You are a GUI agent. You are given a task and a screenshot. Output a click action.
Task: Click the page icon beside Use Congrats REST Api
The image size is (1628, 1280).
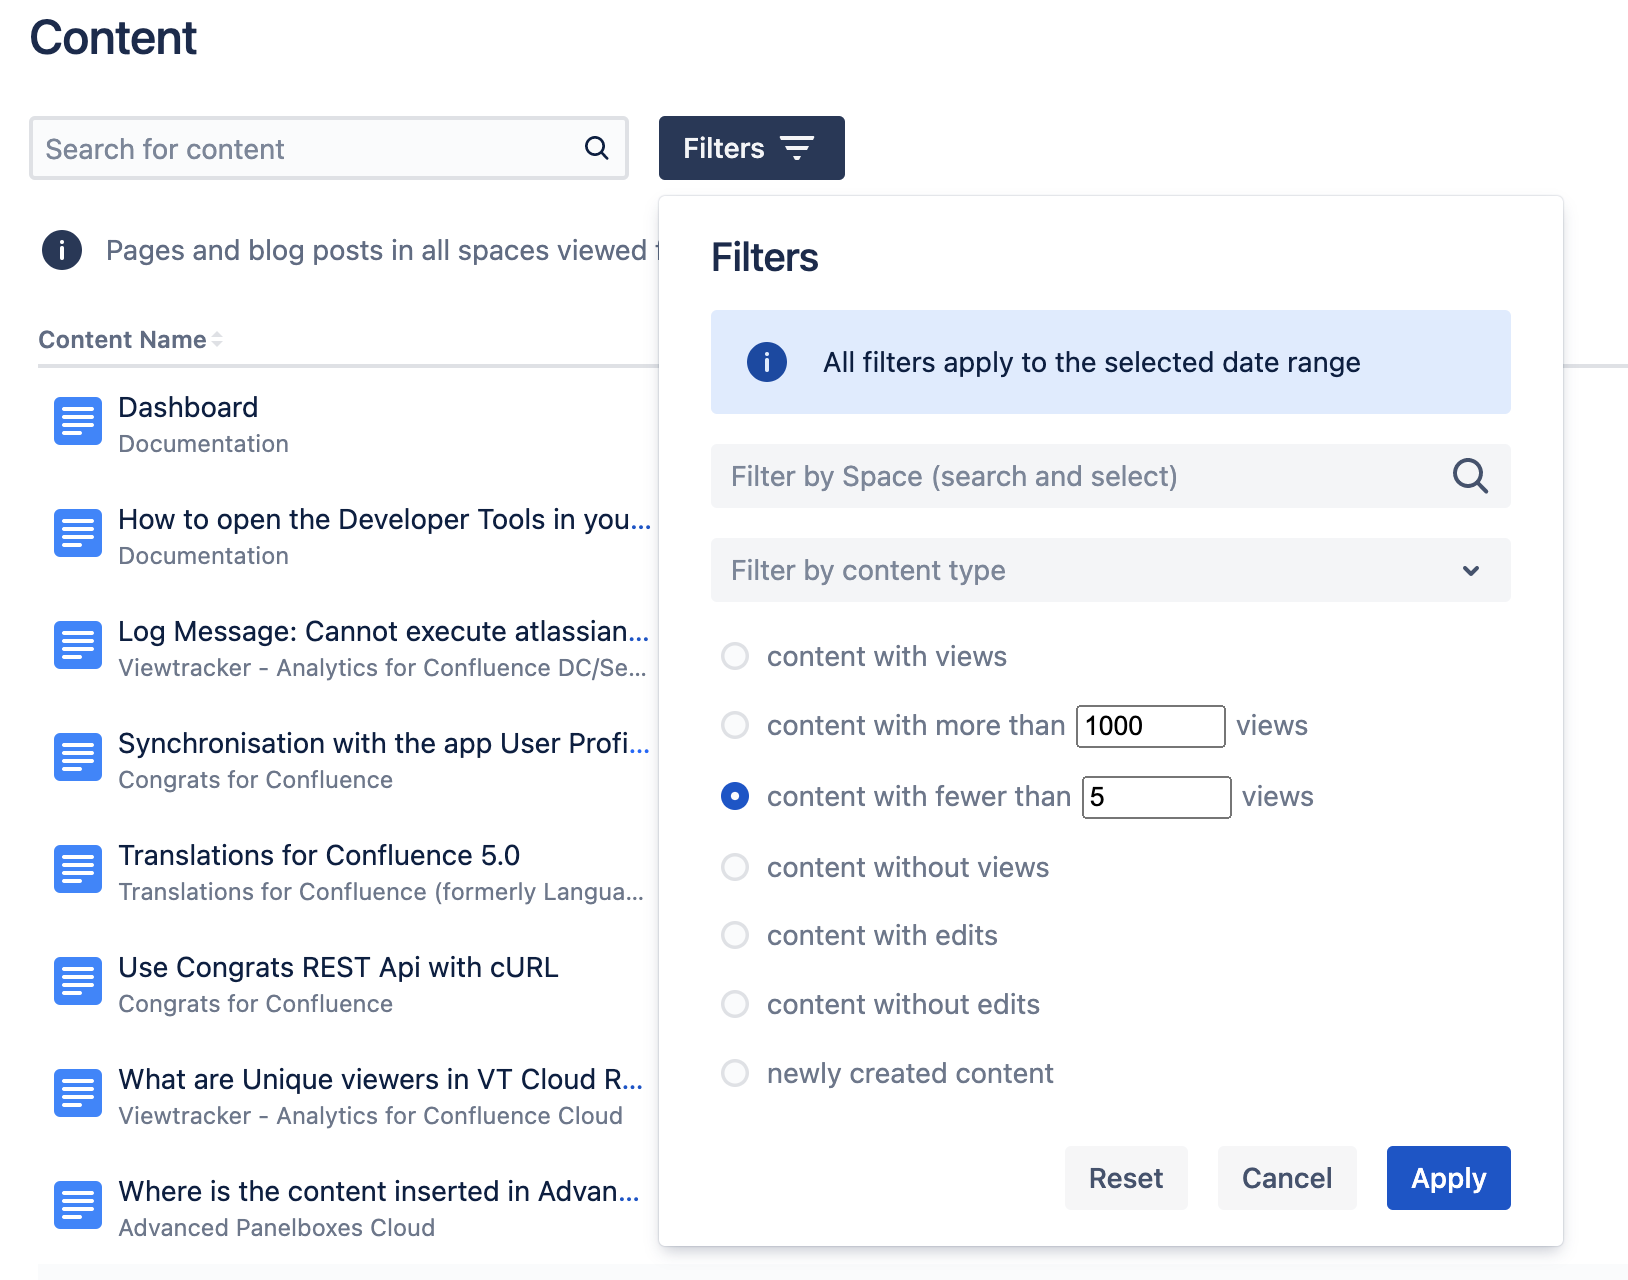click(x=77, y=982)
